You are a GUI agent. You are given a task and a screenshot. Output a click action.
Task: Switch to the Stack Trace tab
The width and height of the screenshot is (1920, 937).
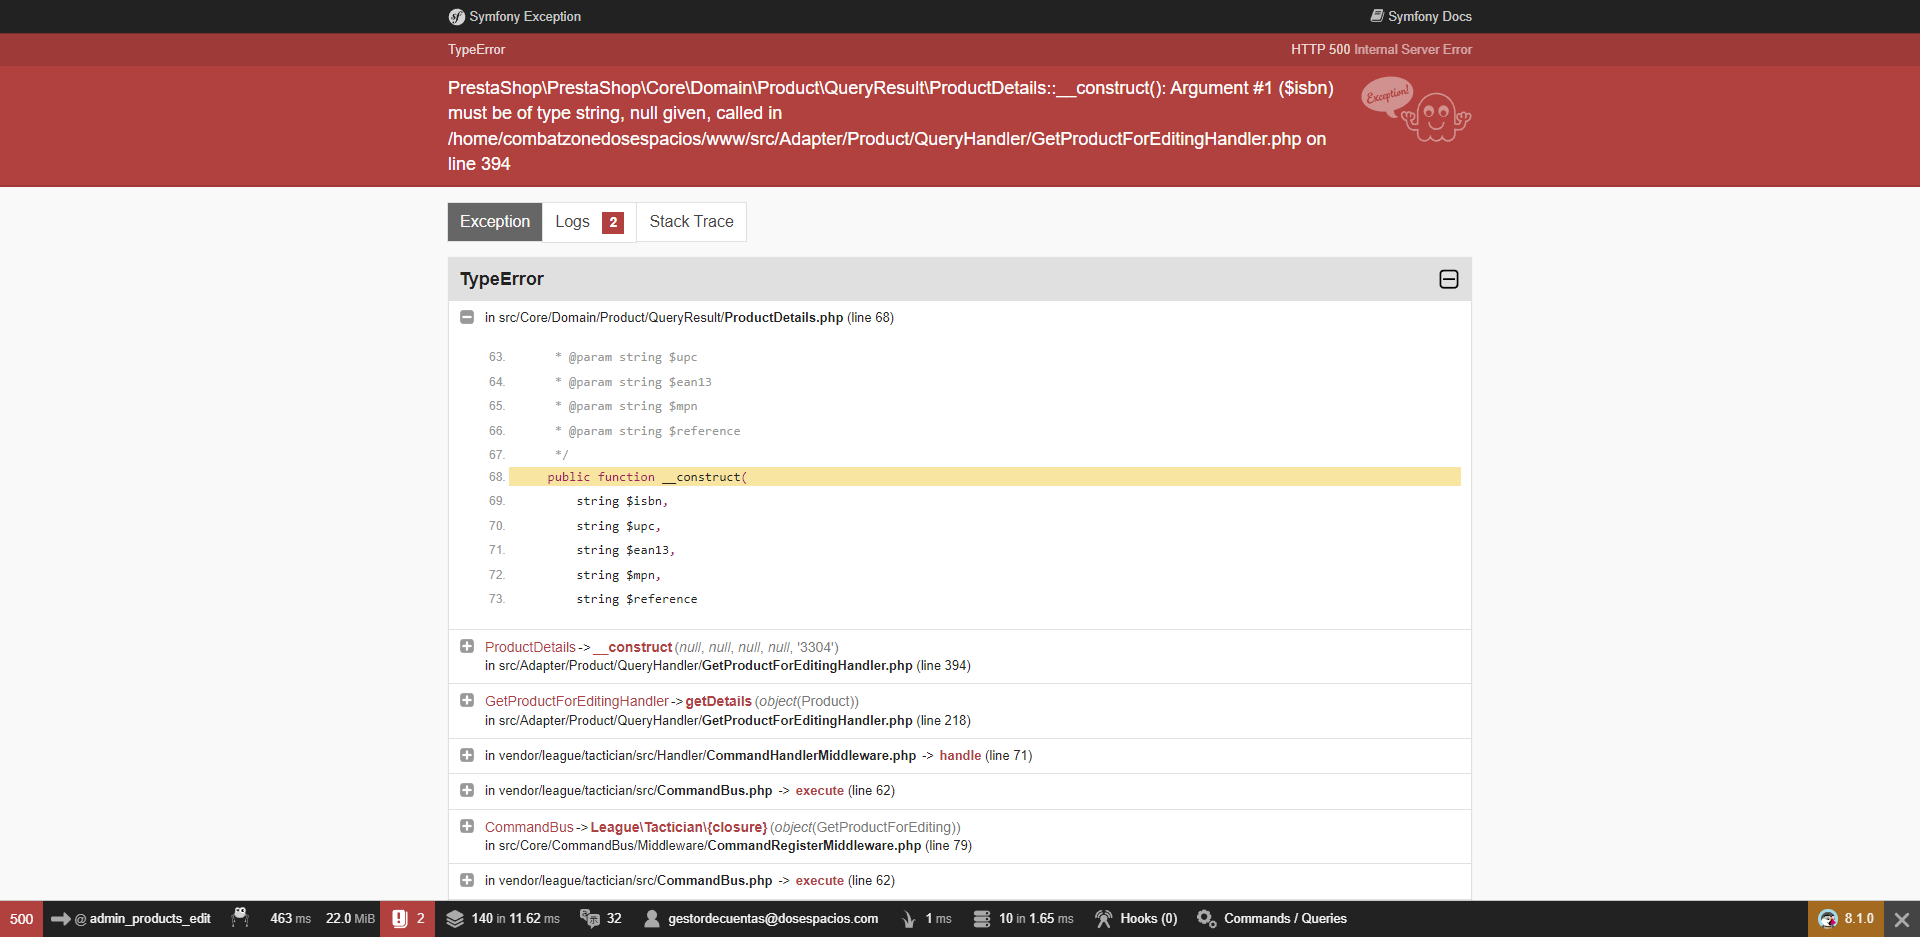click(x=691, y=222)
